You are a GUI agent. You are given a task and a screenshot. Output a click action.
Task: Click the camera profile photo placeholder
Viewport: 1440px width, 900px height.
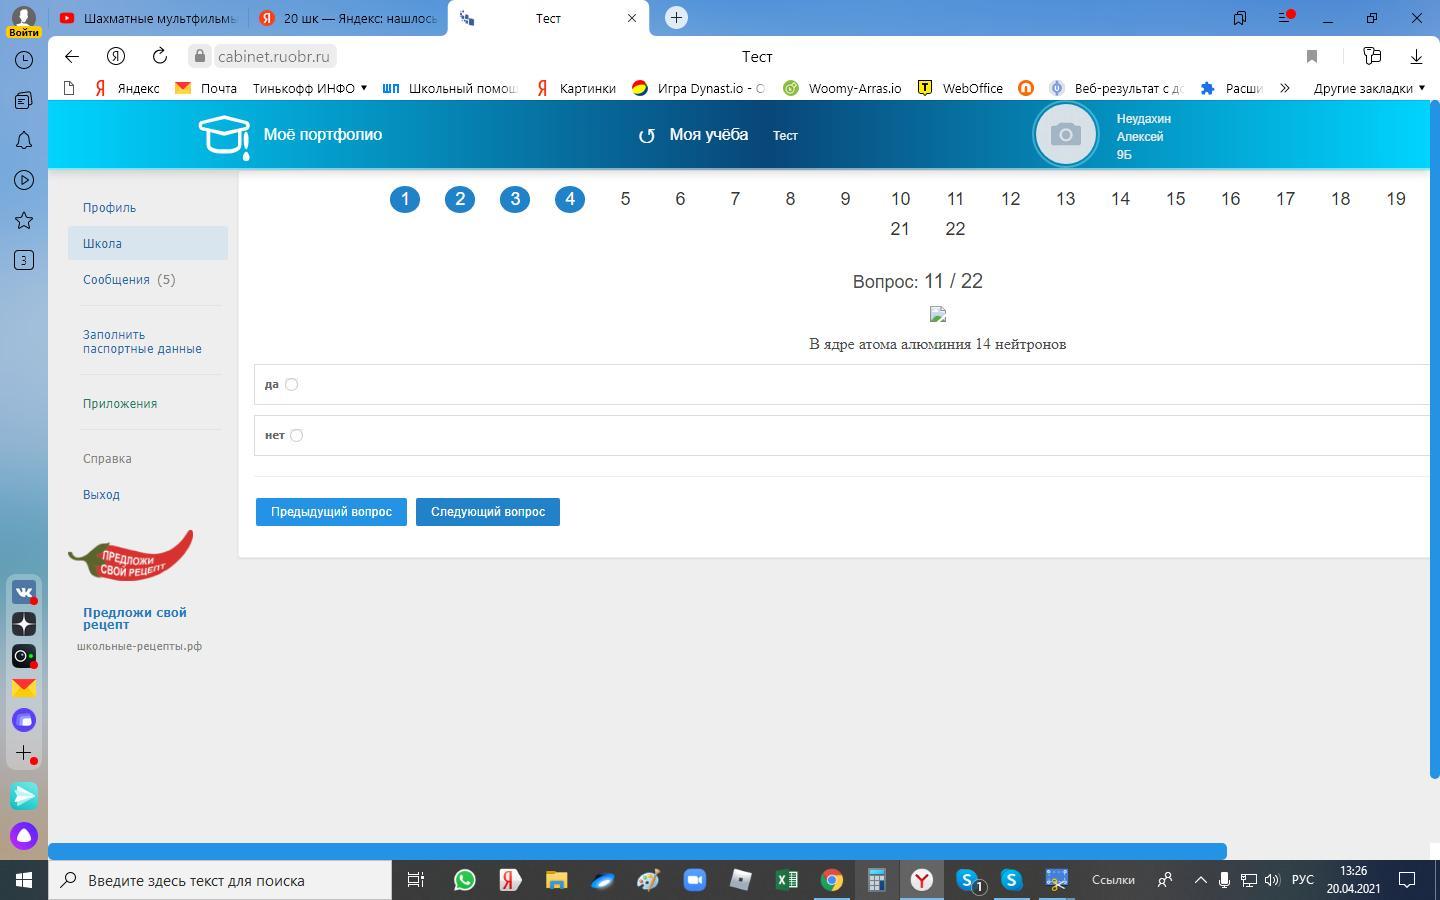click(1065, 134)
